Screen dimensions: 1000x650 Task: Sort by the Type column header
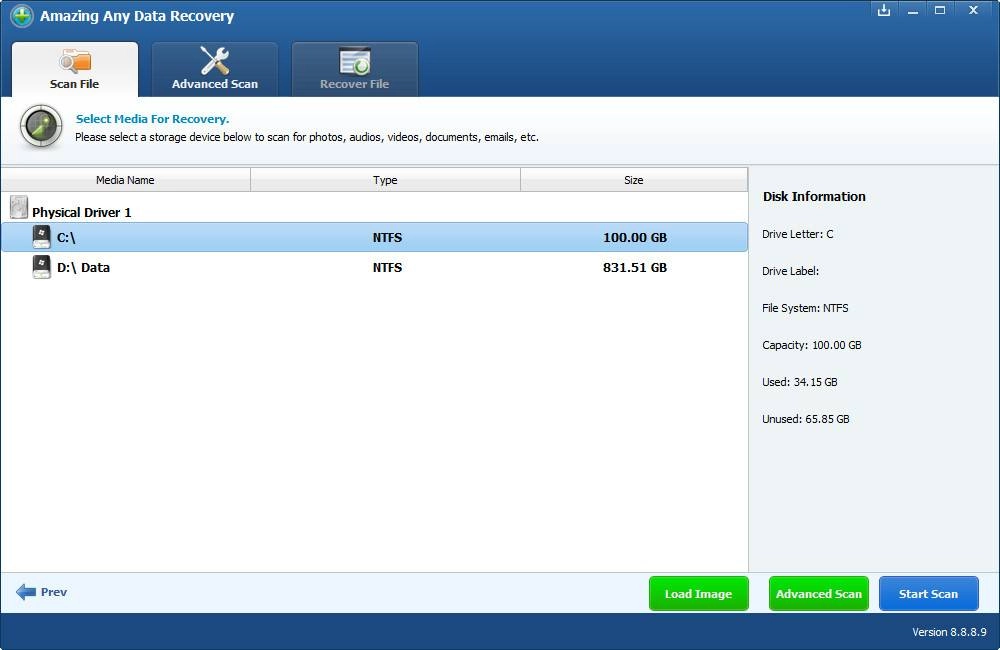coord(385,180)
